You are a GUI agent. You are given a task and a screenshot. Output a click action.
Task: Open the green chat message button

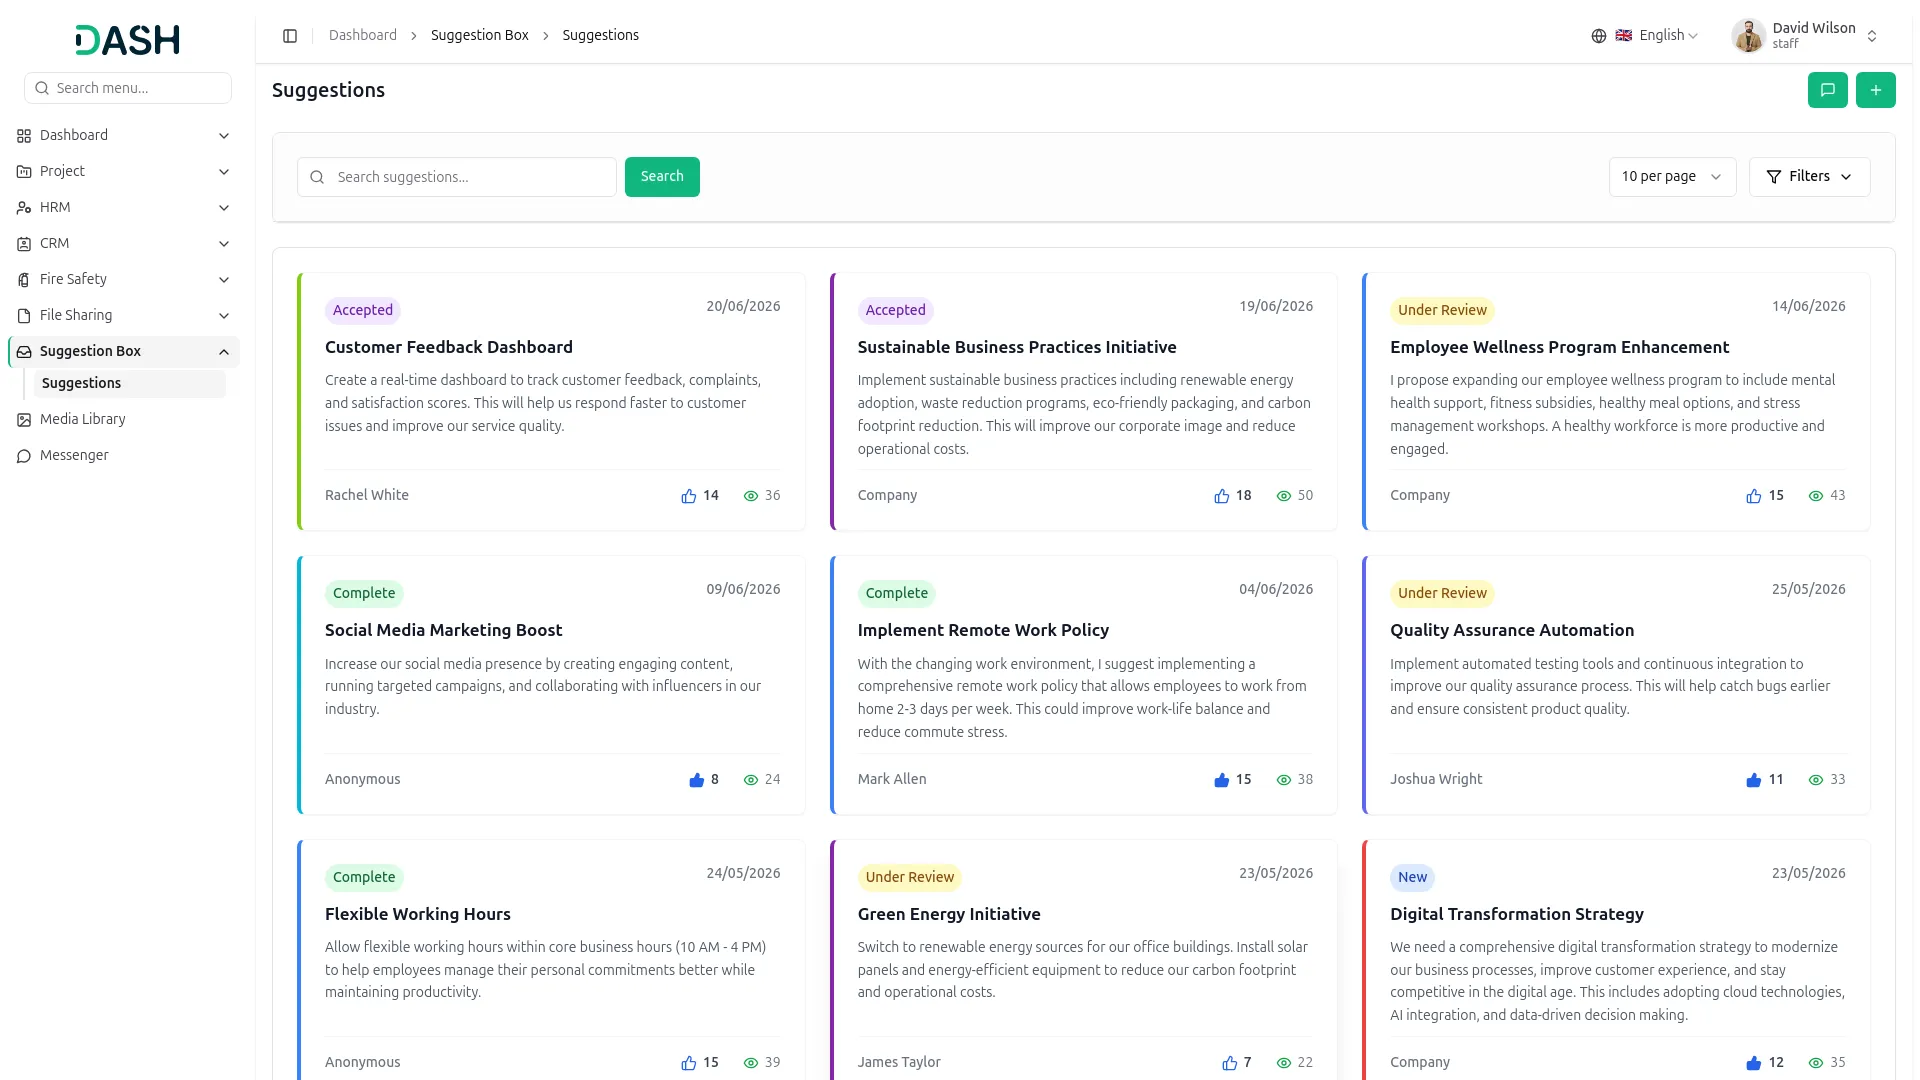(x=1827, y=90)
